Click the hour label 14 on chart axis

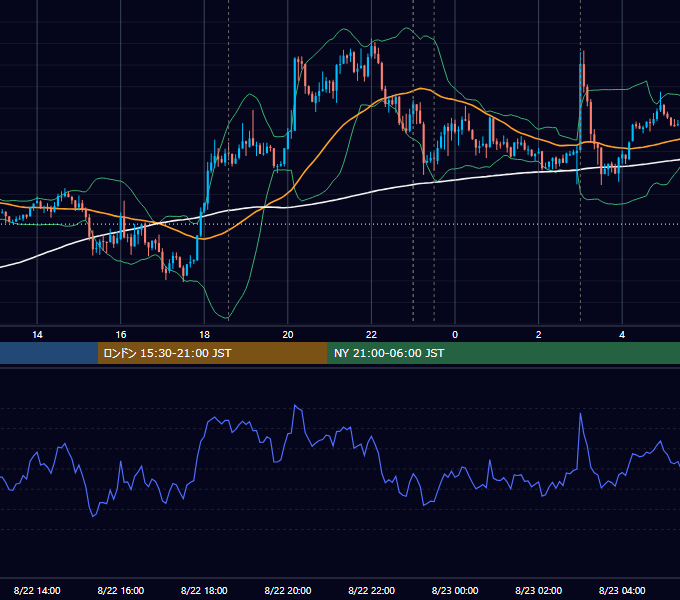click(x=37, y=335)
